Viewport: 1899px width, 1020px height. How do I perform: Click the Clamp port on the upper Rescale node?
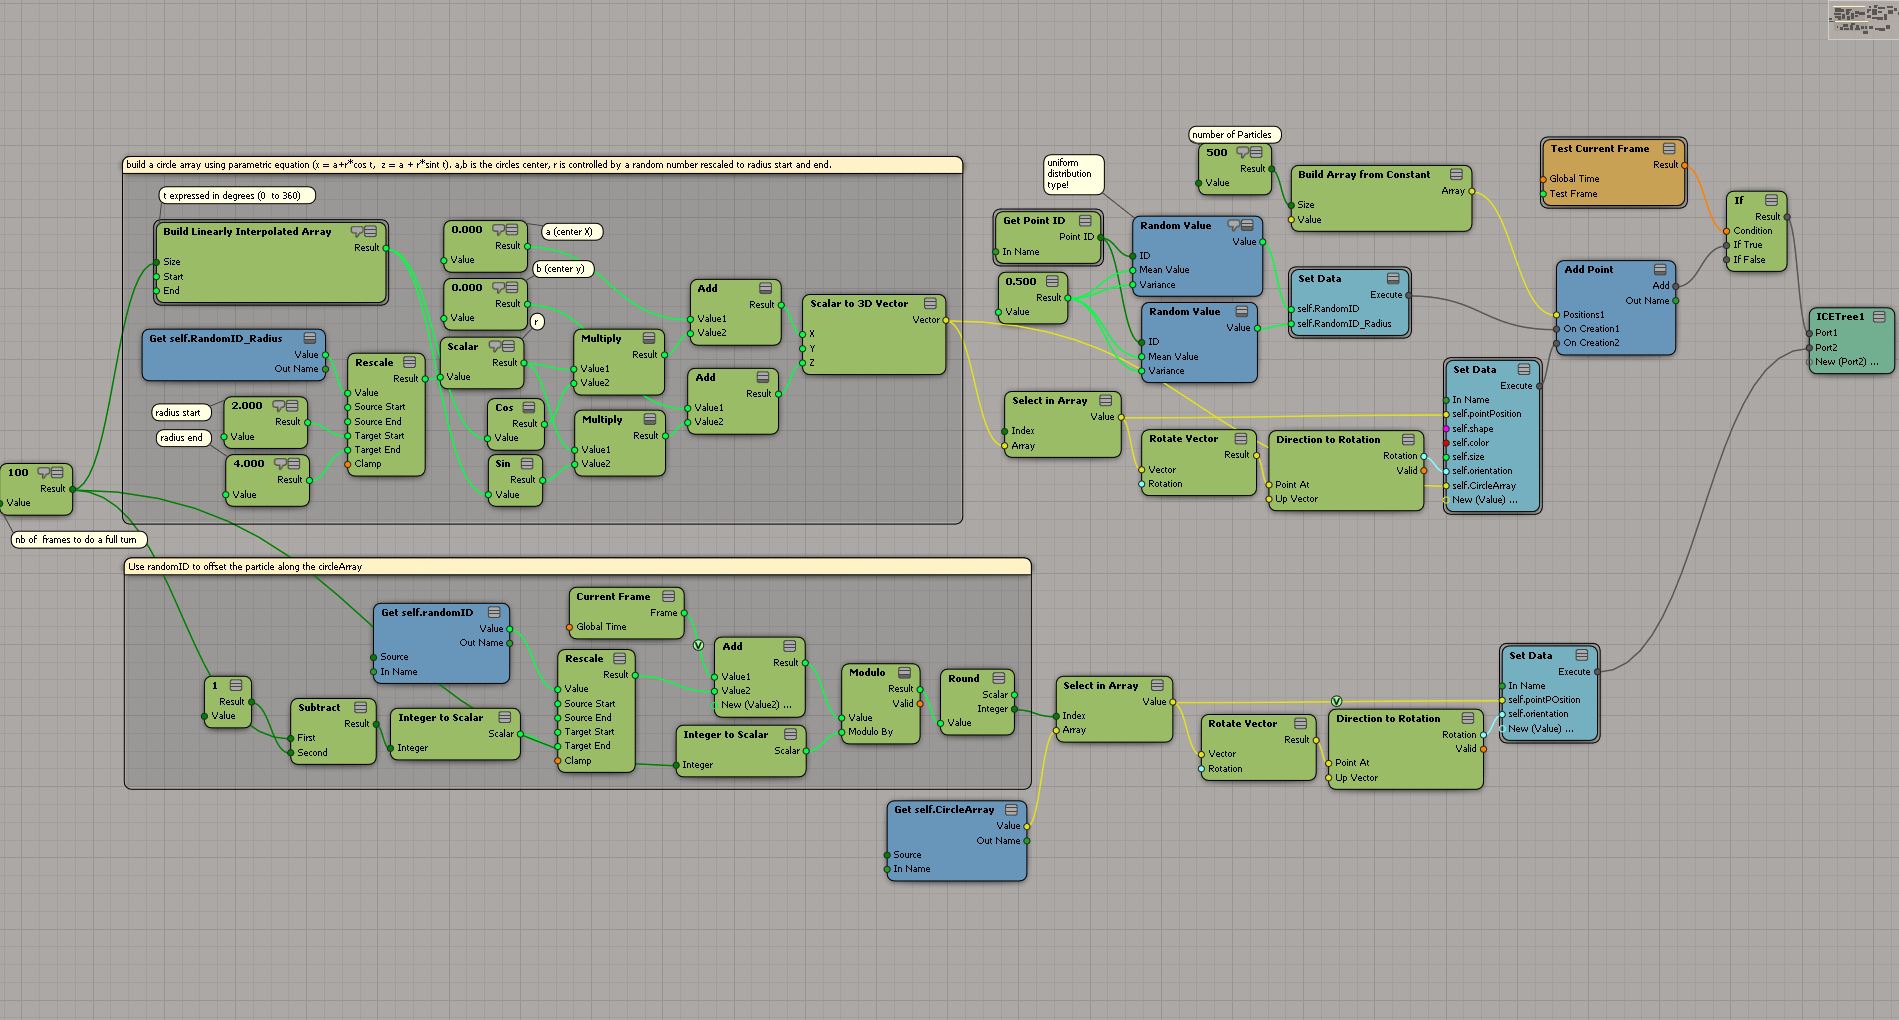point(367,464)
